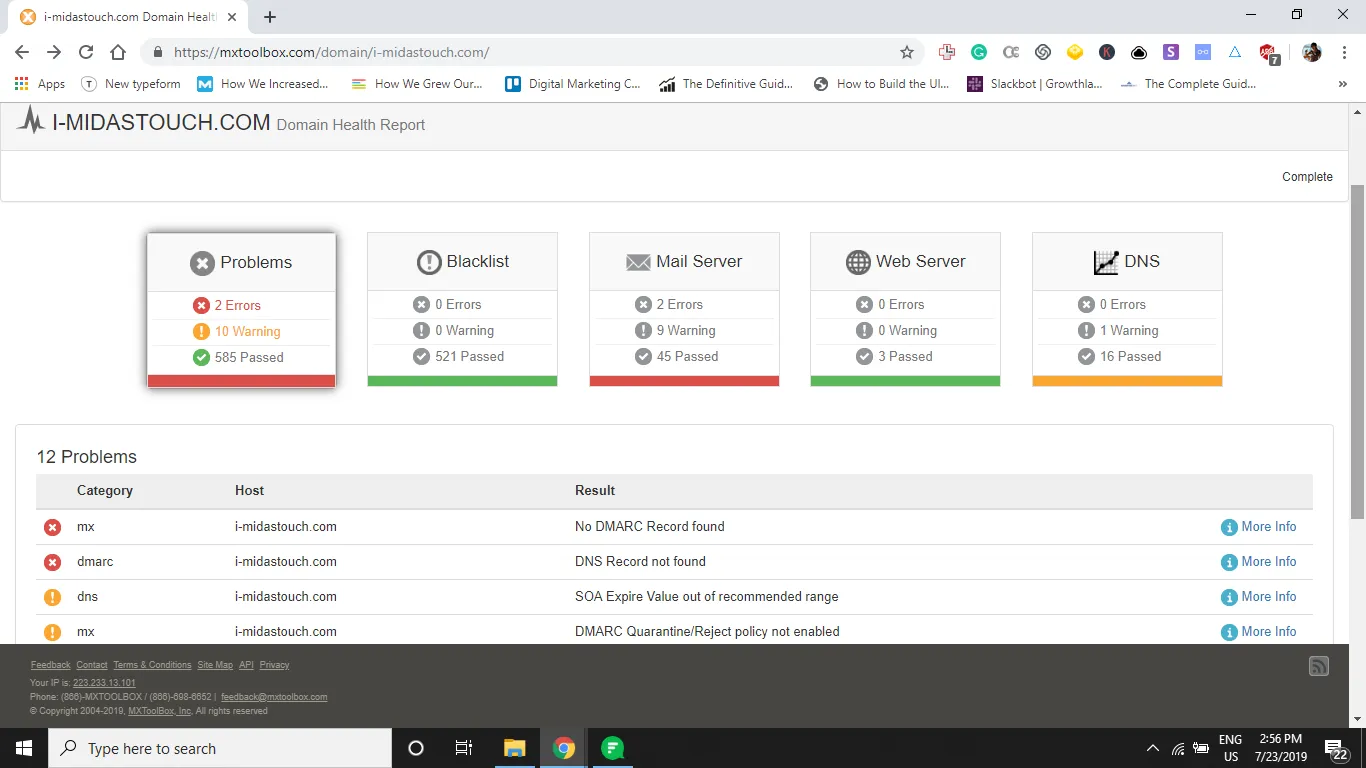Open a new browser tab
1366x768 pixels.
pos(270,16)
